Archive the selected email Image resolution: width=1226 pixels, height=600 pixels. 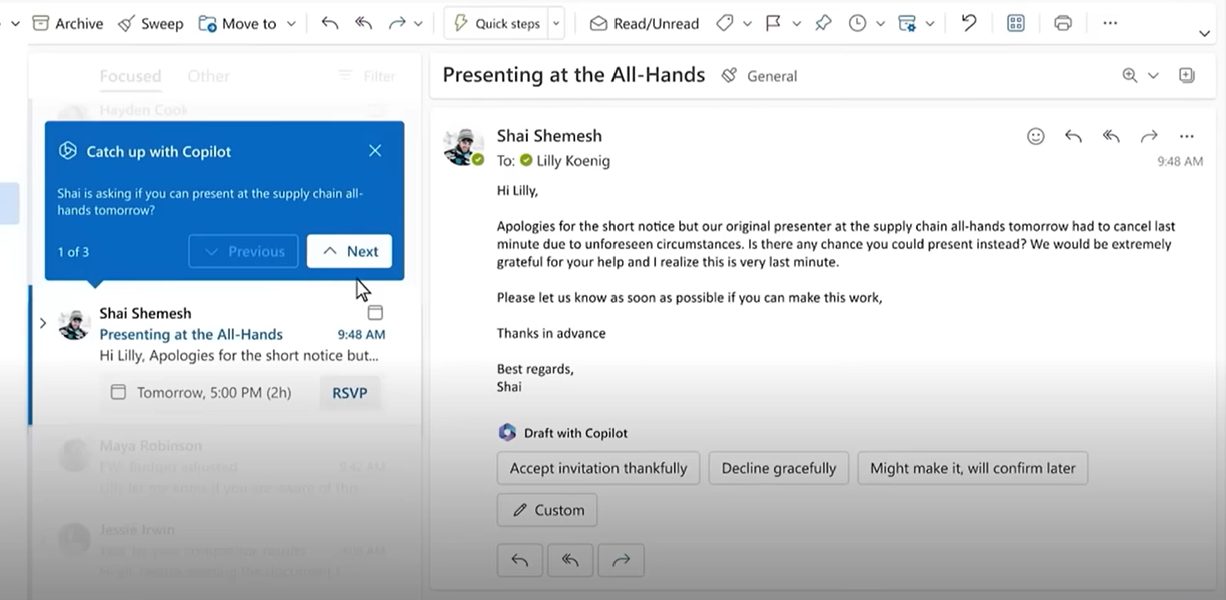coord(67,23)
